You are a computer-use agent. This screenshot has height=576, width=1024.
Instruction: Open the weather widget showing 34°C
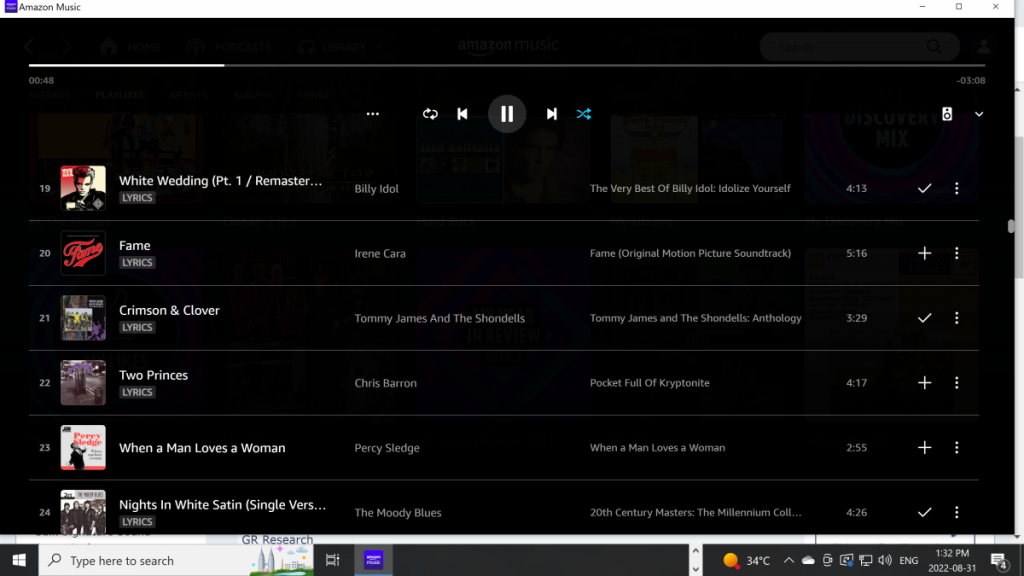746,560
